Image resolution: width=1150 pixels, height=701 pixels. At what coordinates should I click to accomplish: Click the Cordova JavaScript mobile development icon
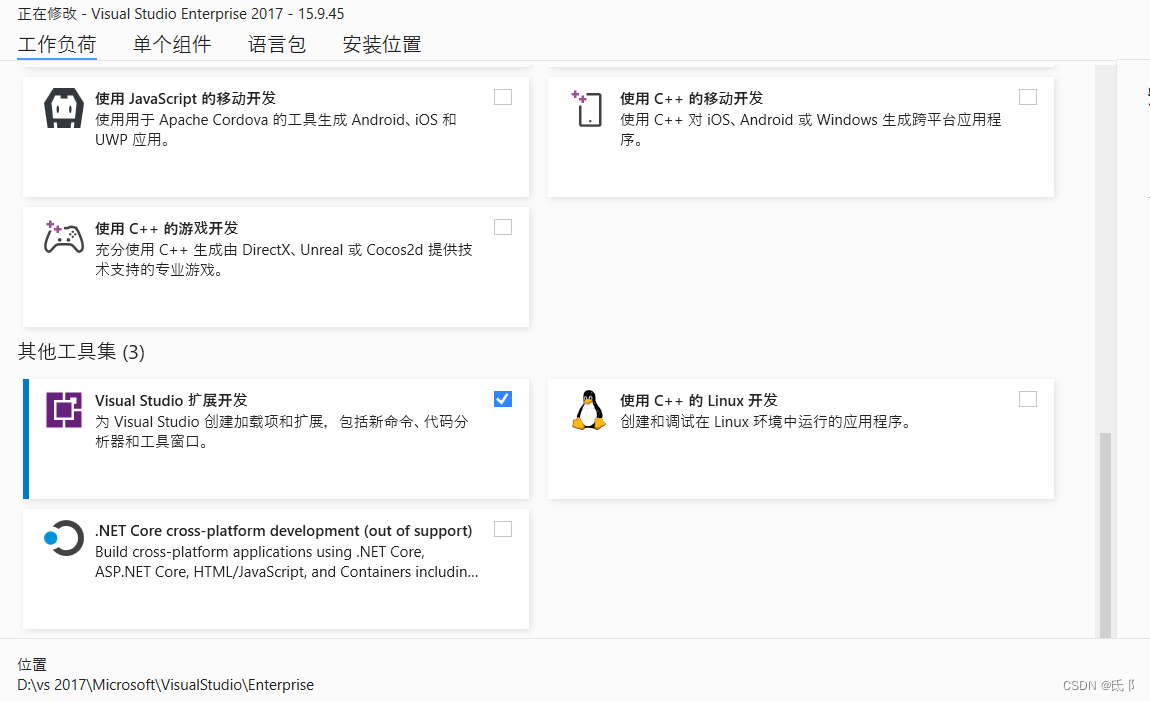click(64, 109)
